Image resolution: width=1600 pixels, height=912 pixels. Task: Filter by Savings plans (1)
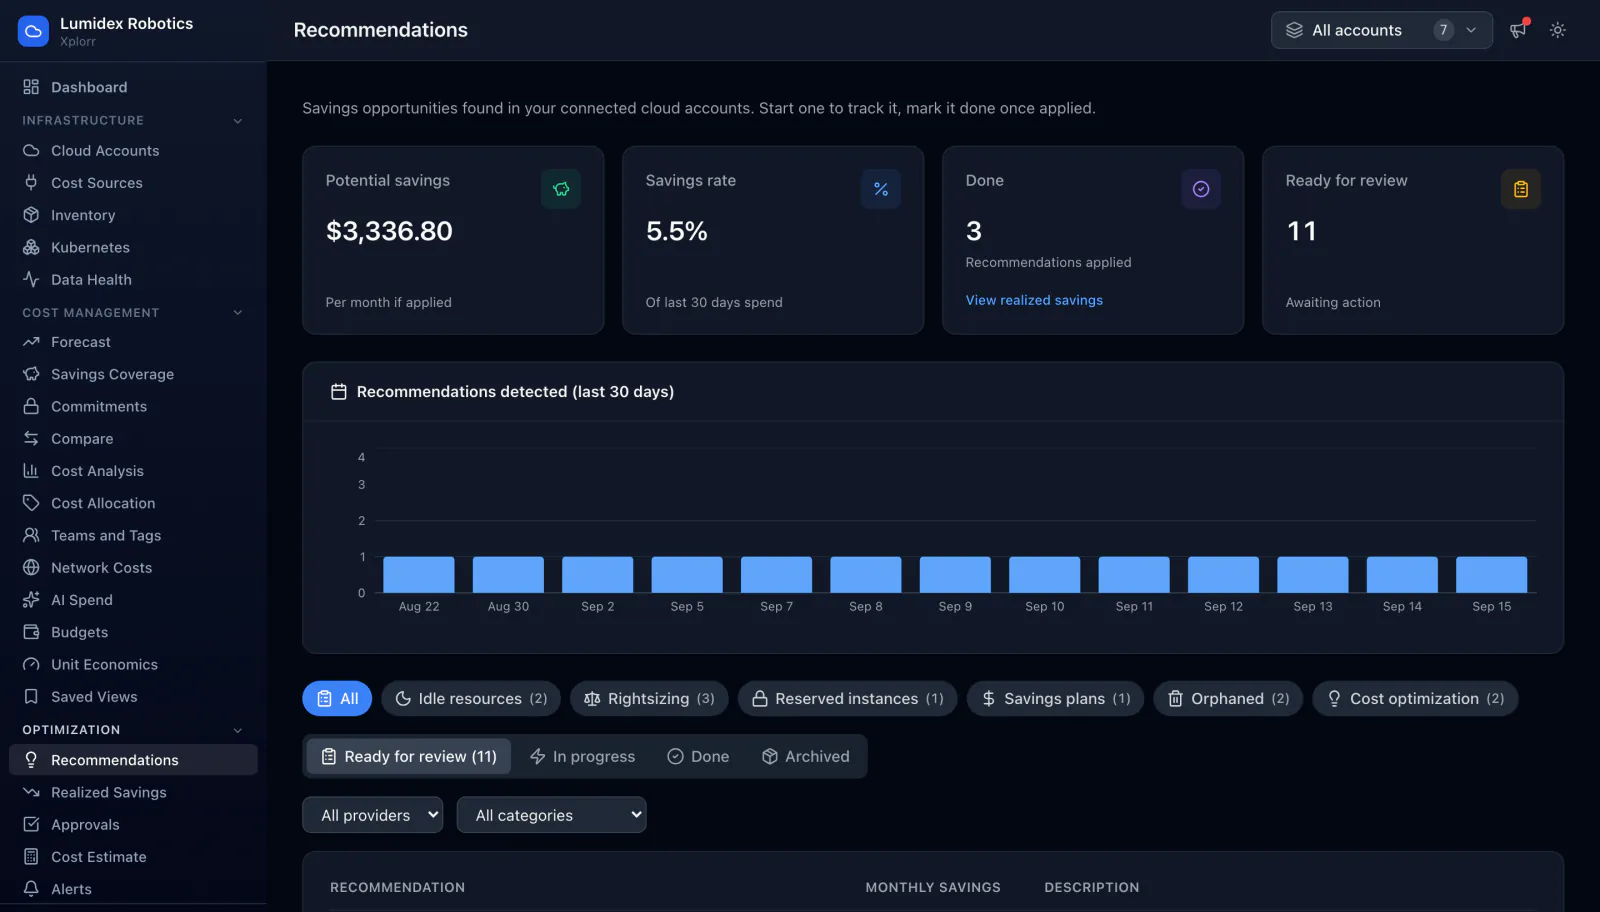pos(1055,699)
